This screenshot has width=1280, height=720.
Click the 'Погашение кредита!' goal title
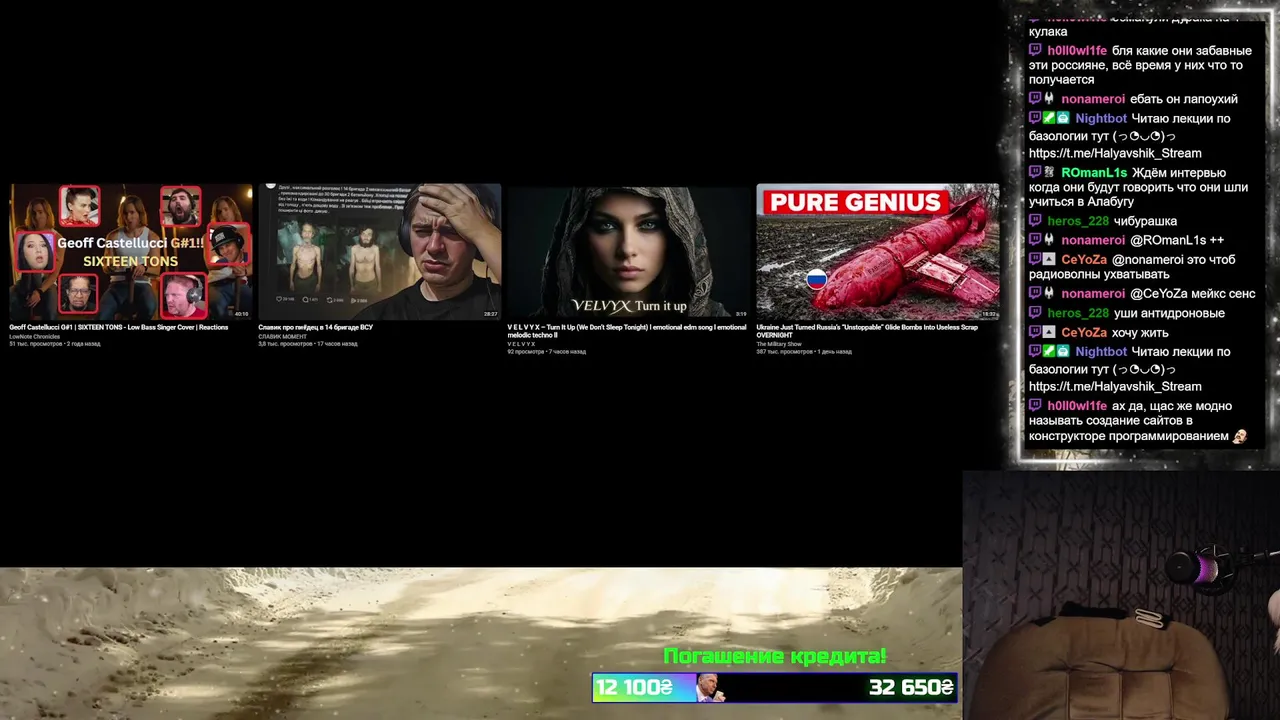coord(775,657)
